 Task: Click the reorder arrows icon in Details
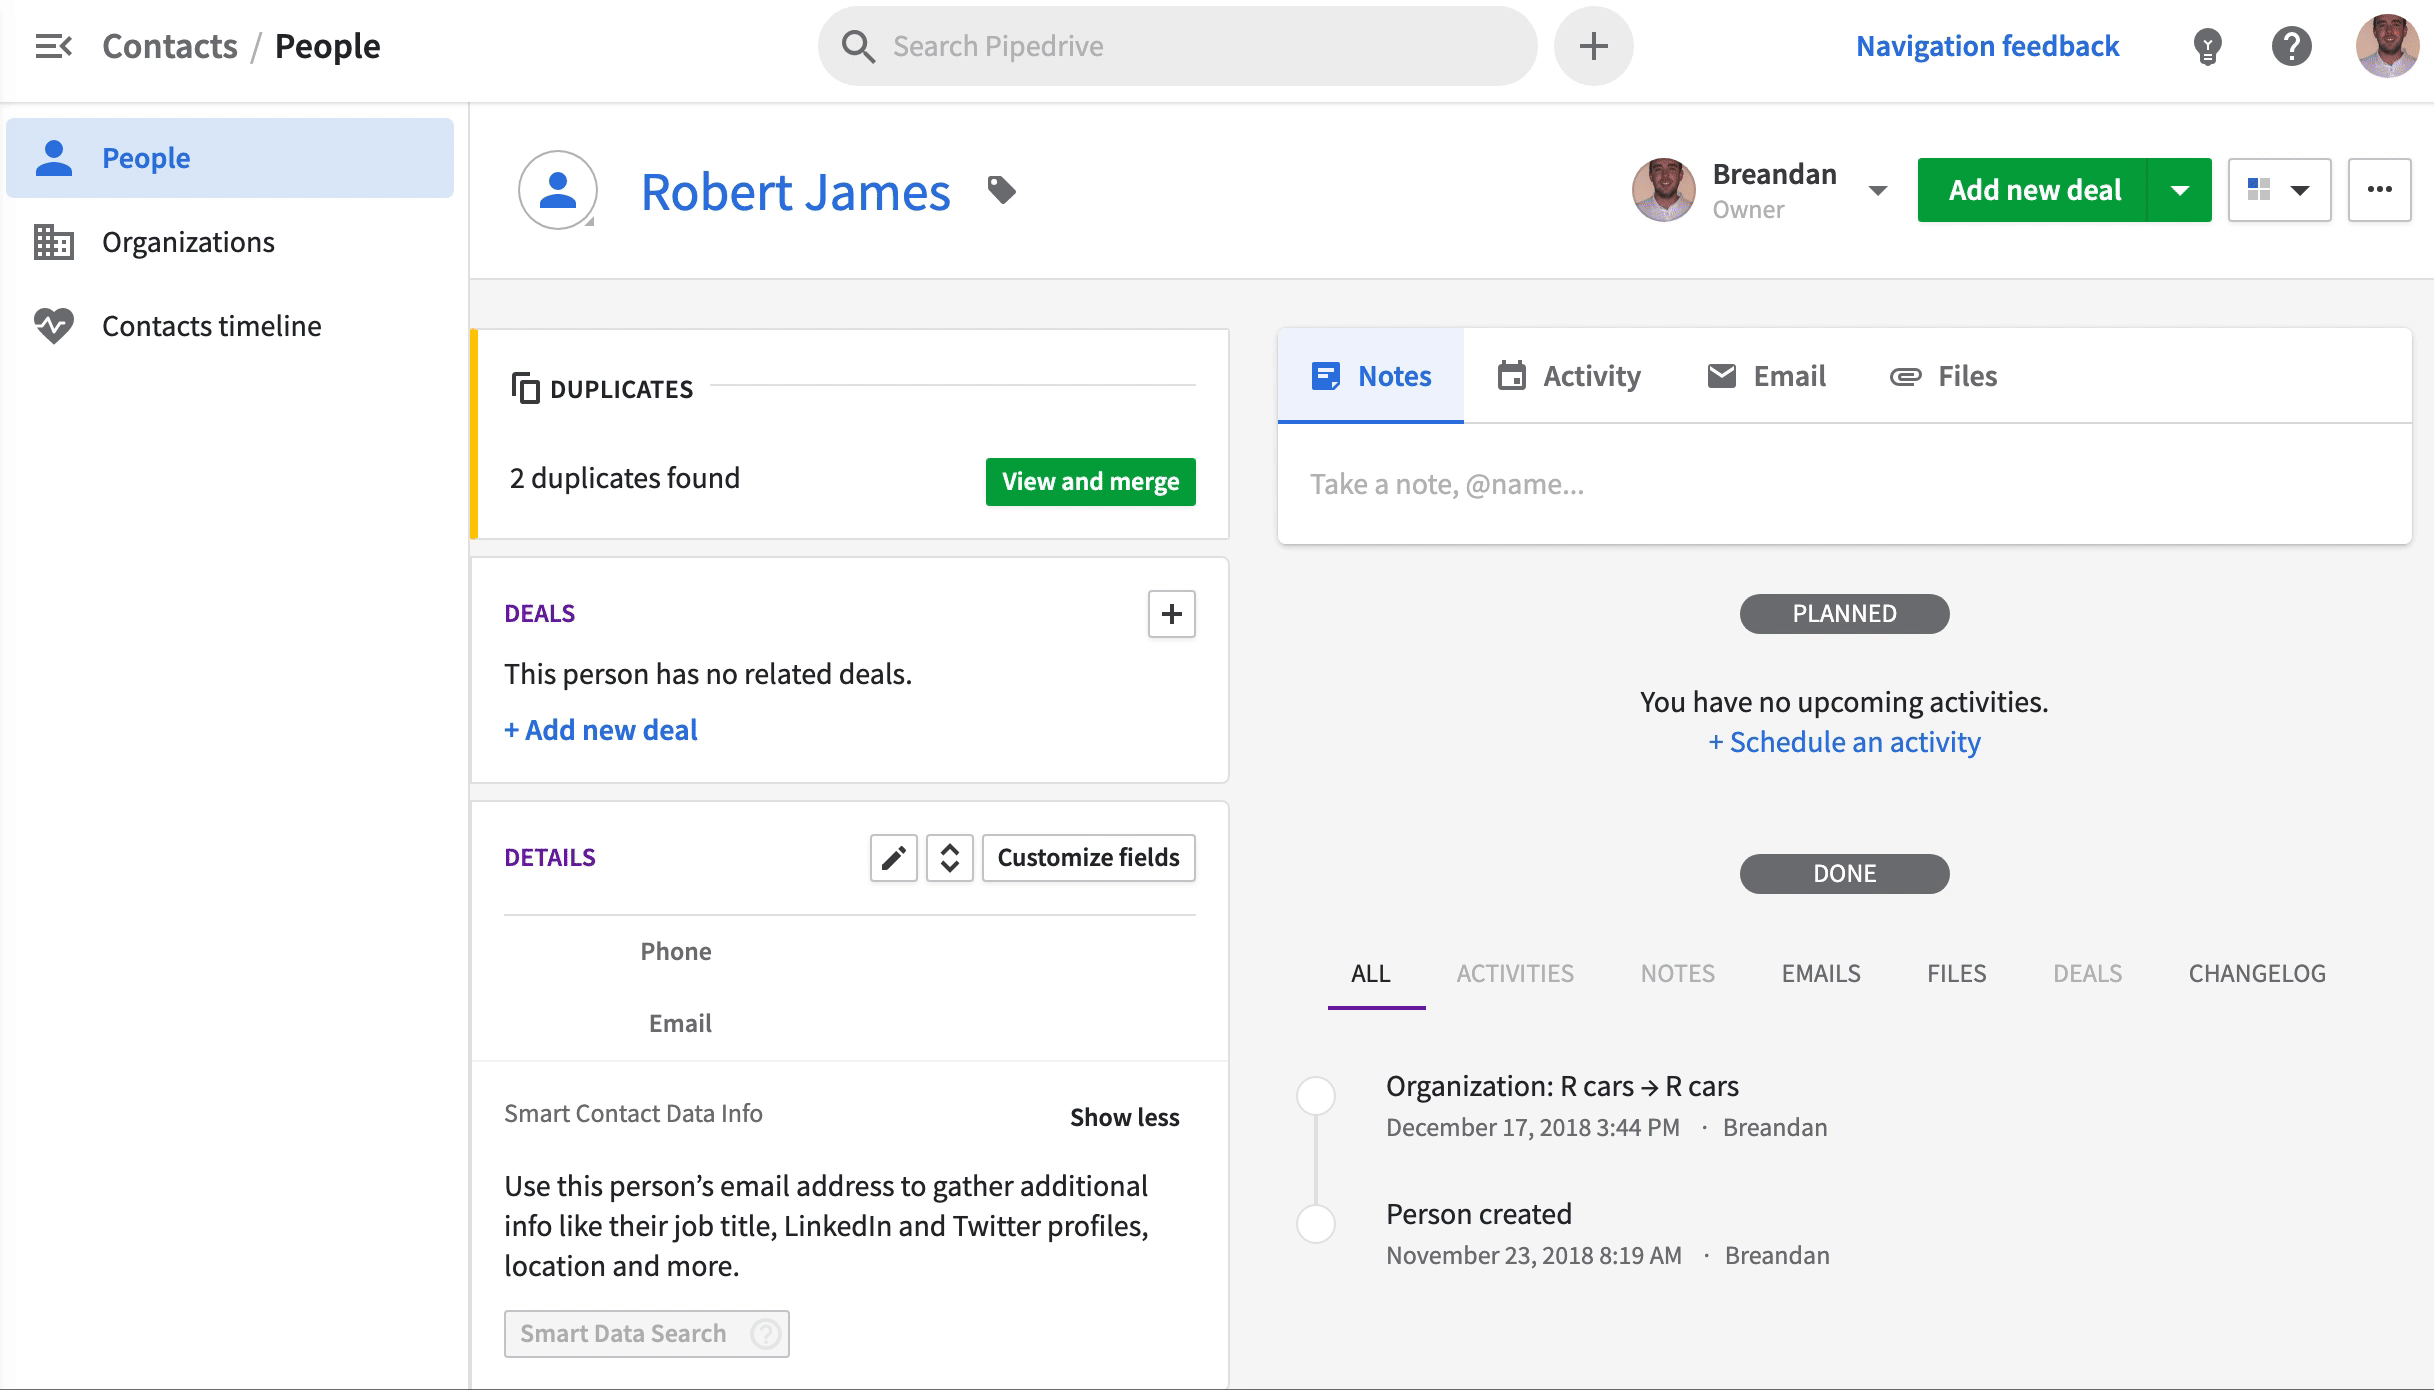click(950, 856)
